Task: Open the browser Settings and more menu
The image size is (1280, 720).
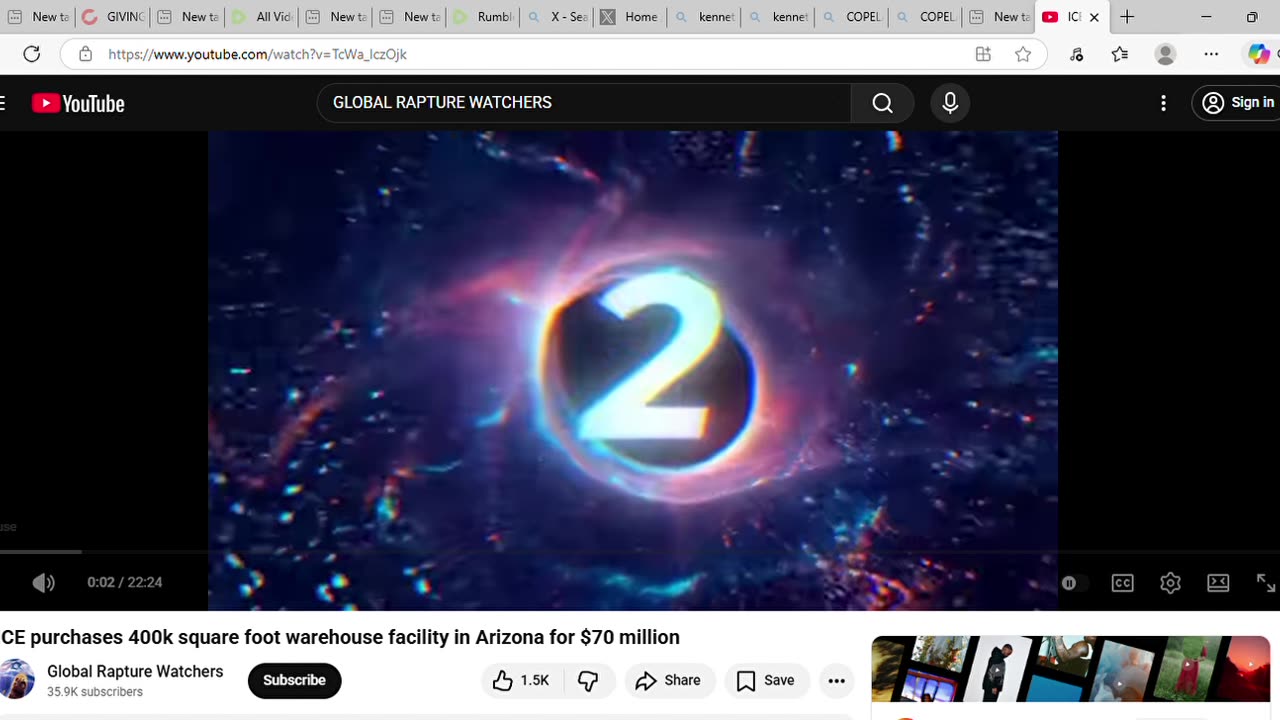Action: (1211, 54)
